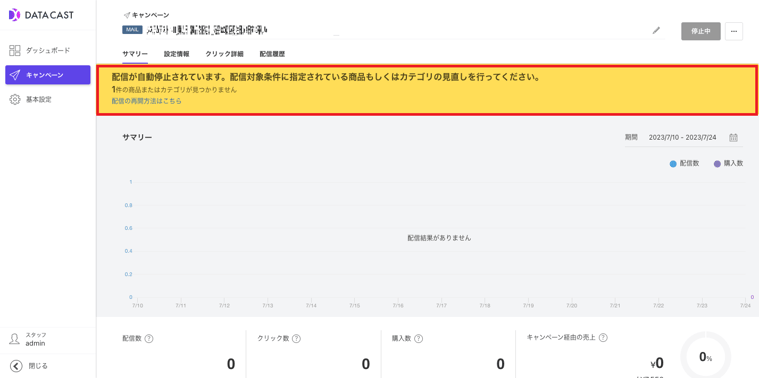This screenshot has width=759, height=378.
Task: Click the DATACAST logo icon
Action: click(15, 15)
